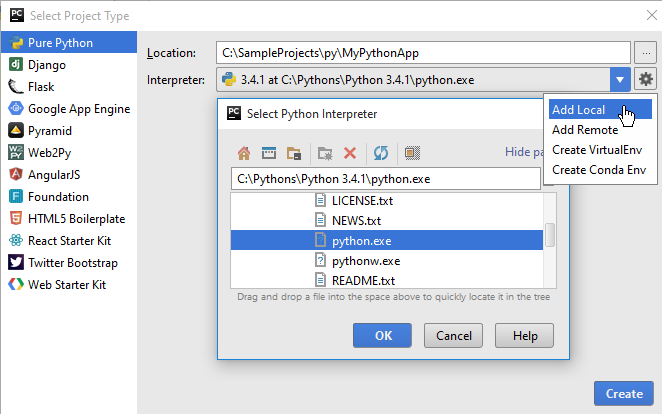Click the interpreter path text field
This screenshot has width=662, height=414.
pyautogui.click(x=385, y=179)
